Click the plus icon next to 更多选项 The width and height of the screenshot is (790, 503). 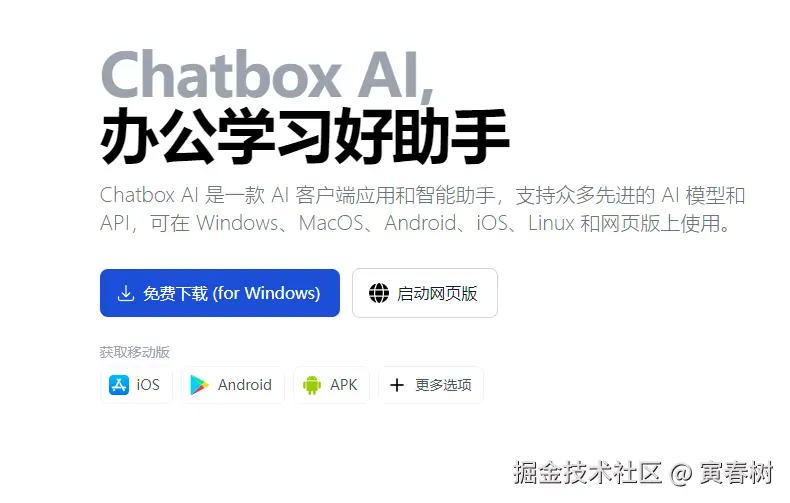click(397, 385)
